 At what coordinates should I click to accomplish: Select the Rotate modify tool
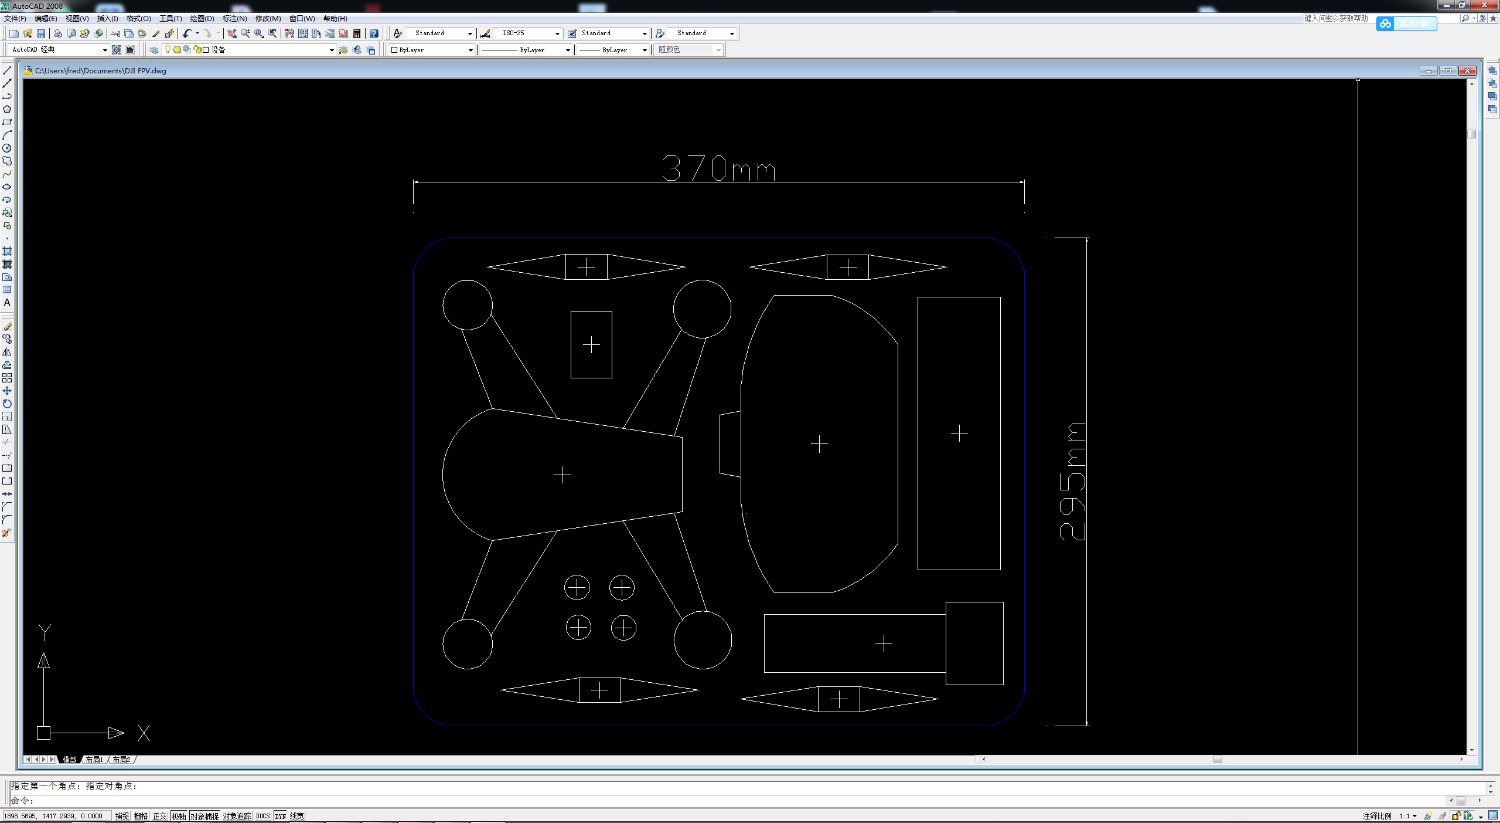click(7, 404)
